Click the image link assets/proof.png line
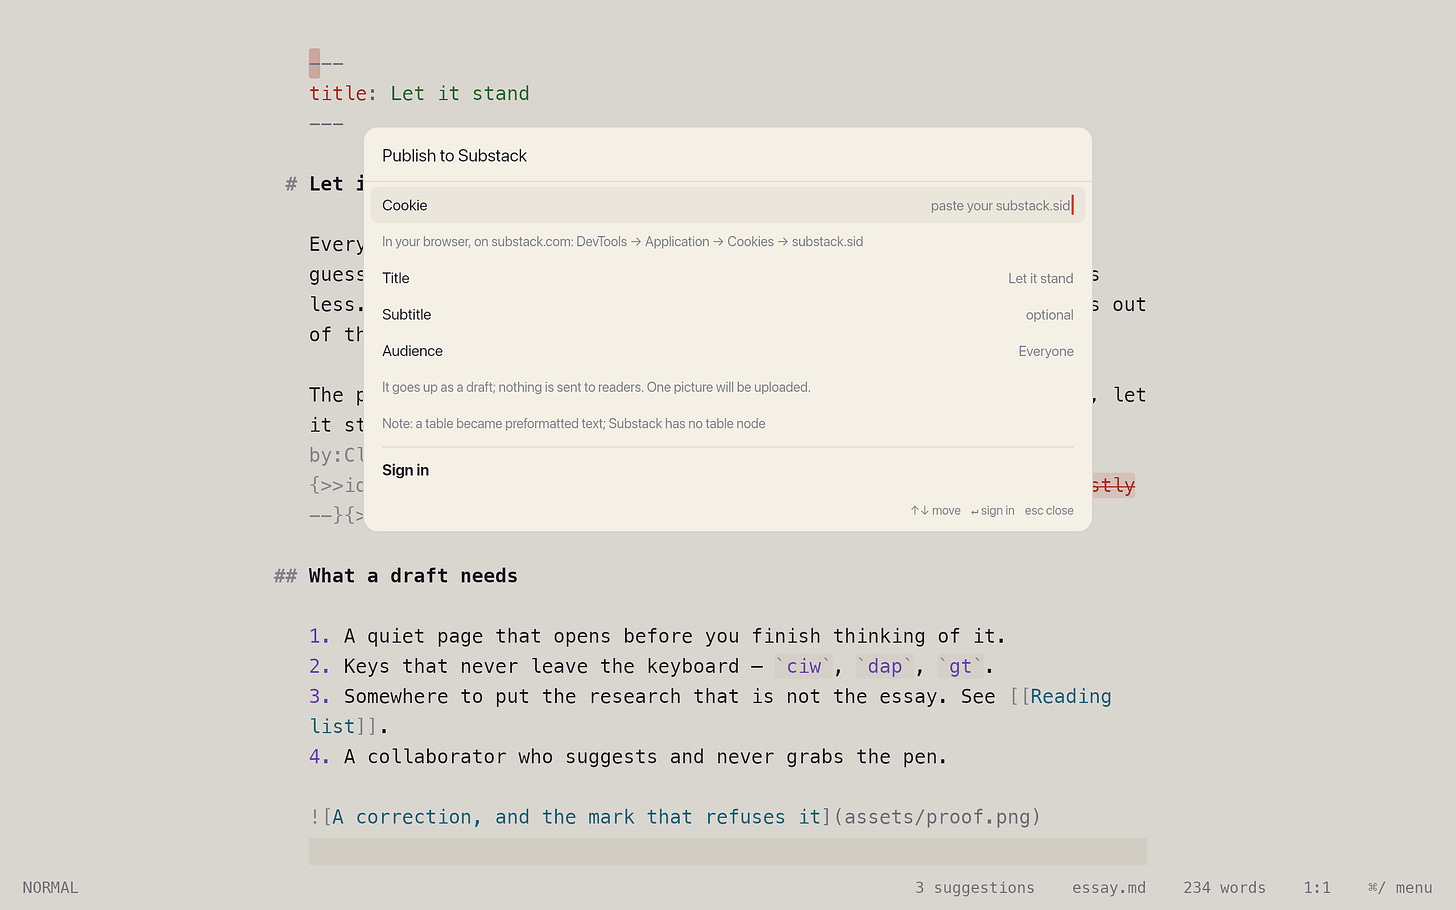Viewport: 1456px width, 910px height. pyautogui.click(x=675, y=817)
